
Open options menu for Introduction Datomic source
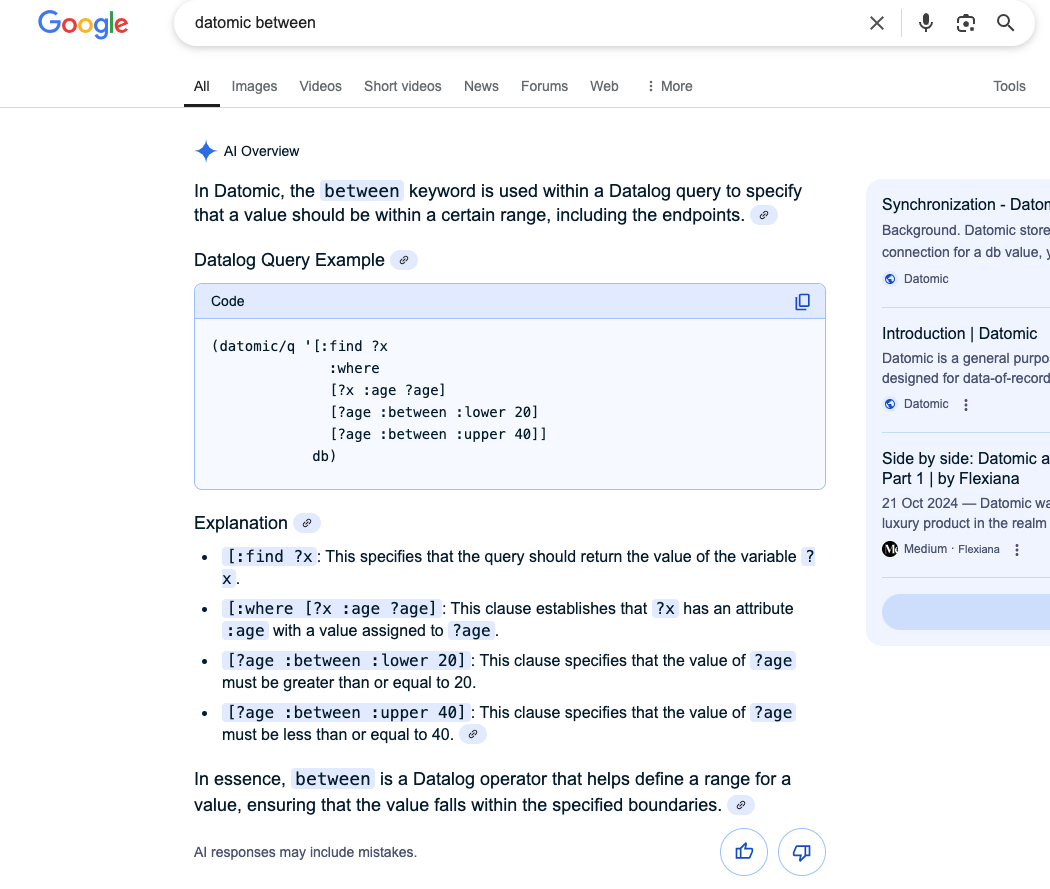(966, 404)
